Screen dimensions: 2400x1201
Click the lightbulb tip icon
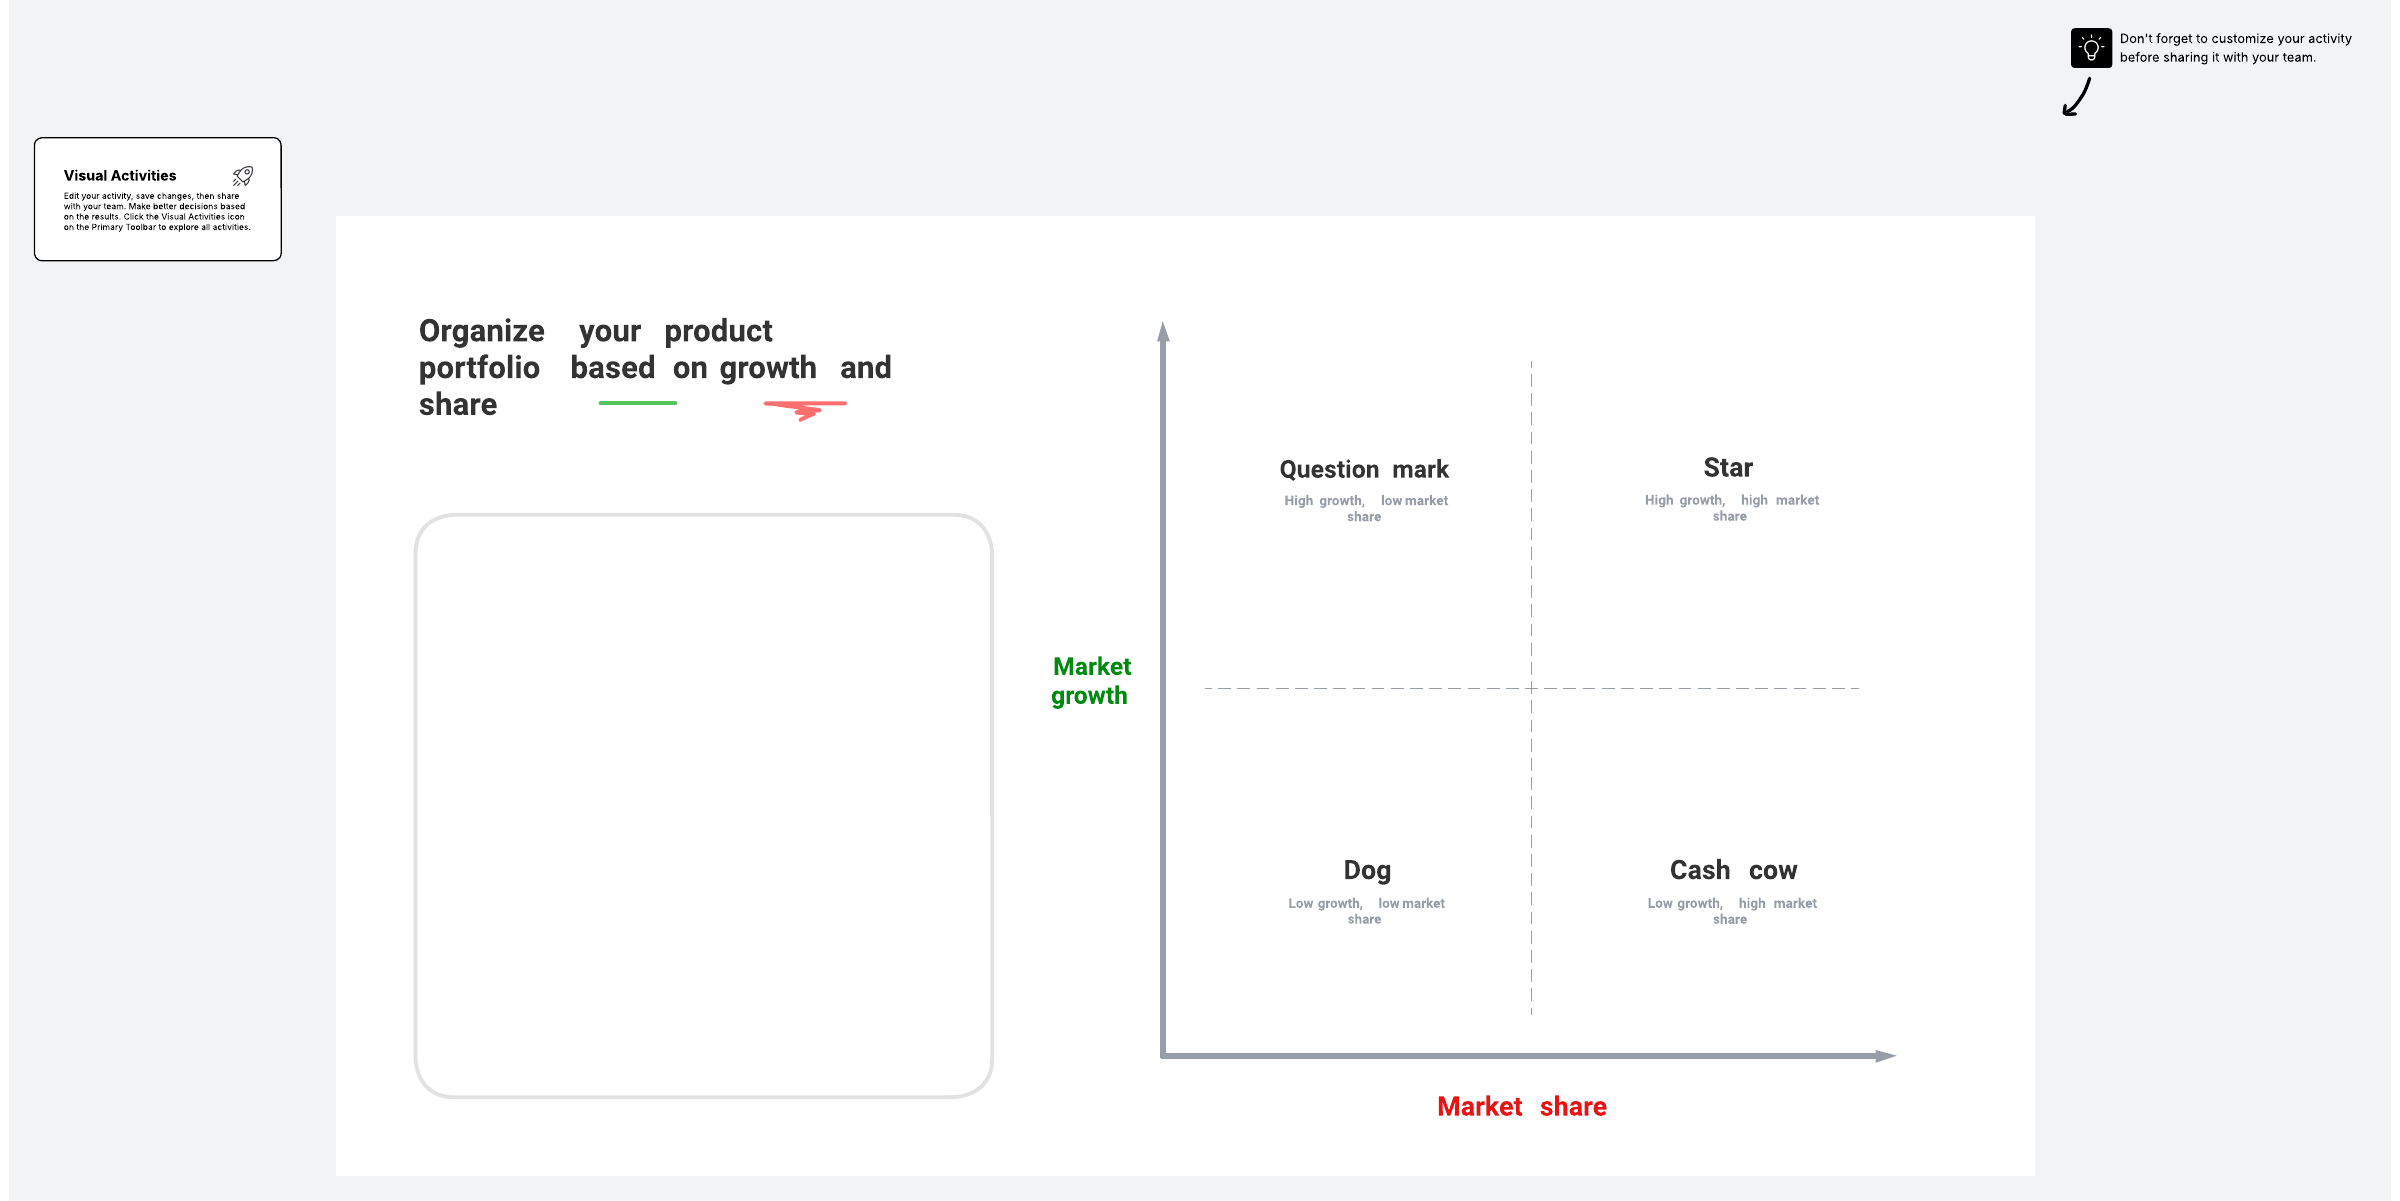tap(2090, 48)
